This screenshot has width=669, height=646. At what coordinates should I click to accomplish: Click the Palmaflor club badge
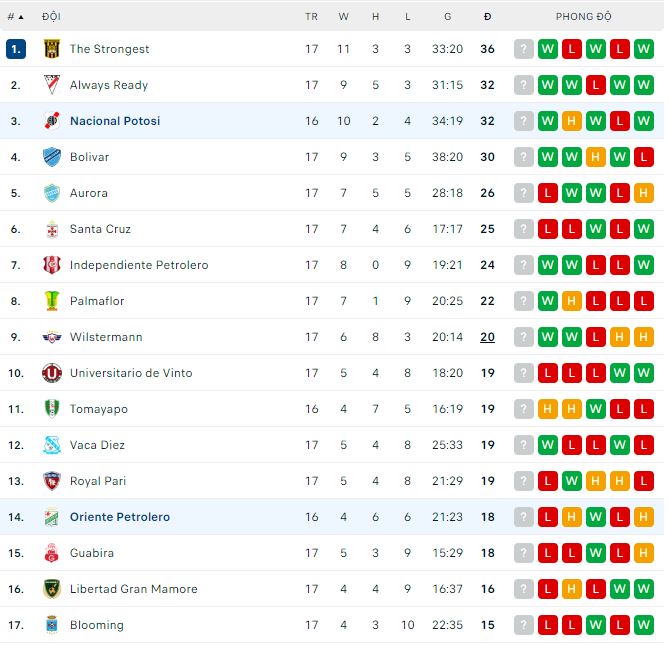pos(52,301)
